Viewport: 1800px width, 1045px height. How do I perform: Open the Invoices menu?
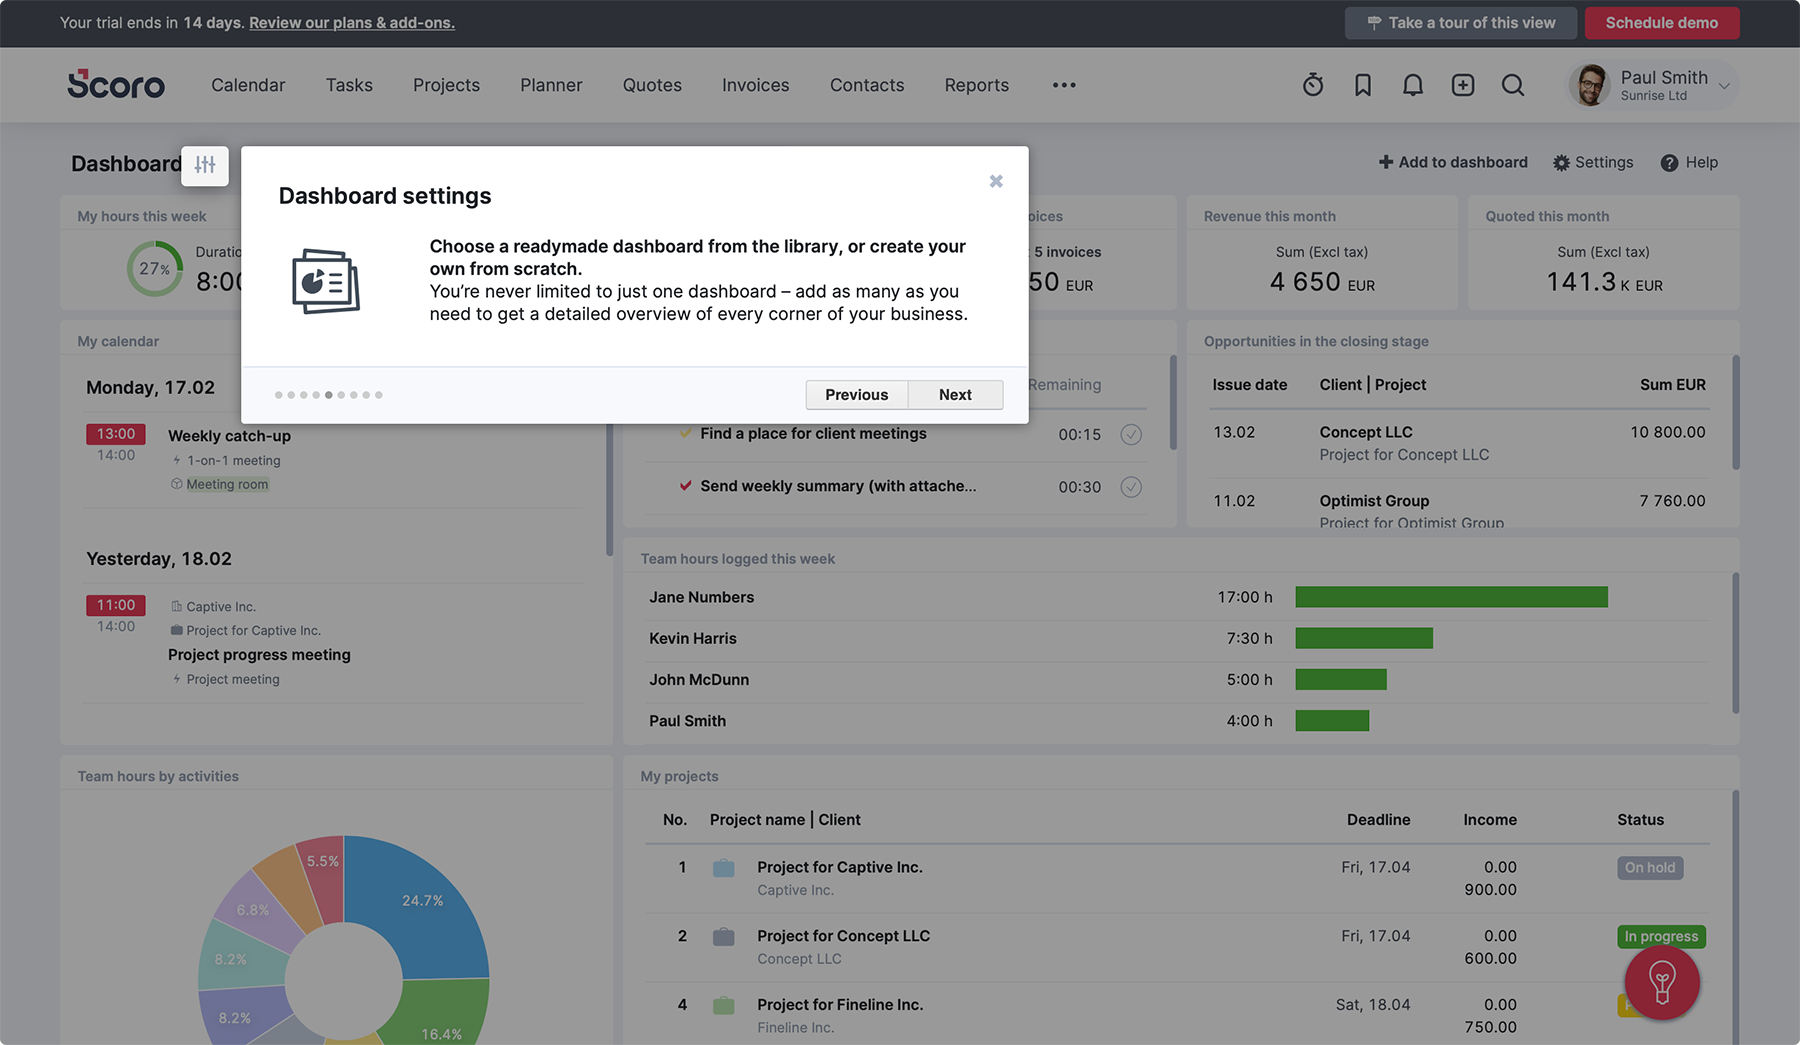pos(756,85)
